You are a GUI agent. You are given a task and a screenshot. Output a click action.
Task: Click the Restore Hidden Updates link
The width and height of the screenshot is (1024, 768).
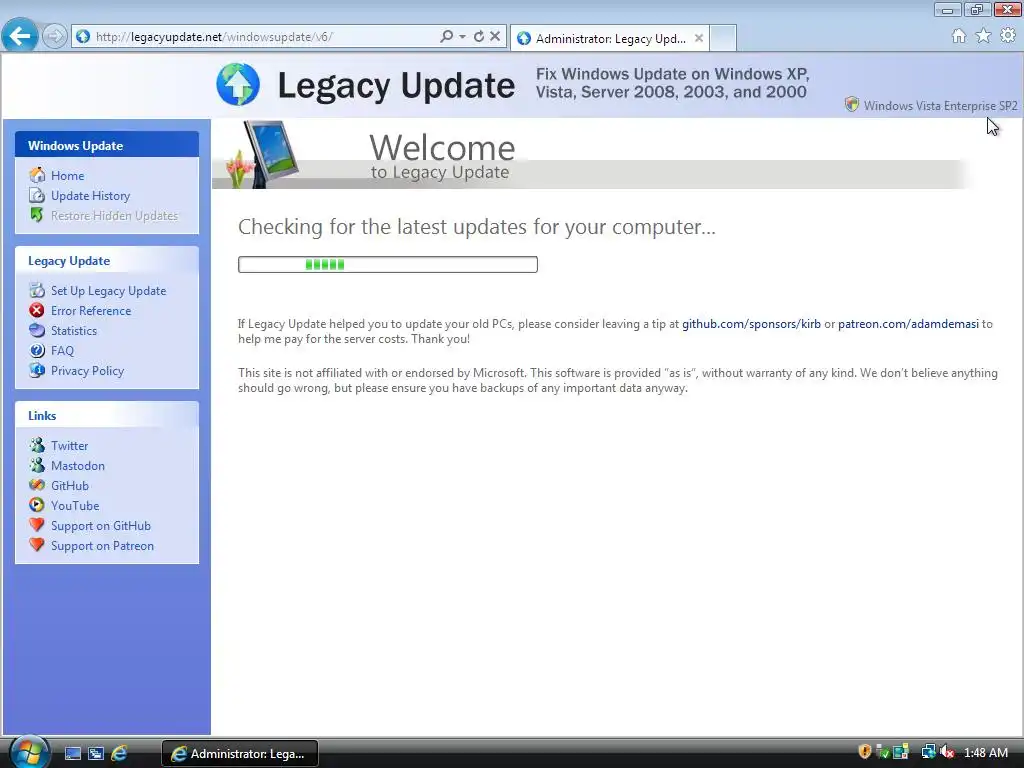[x=114, y=216]
